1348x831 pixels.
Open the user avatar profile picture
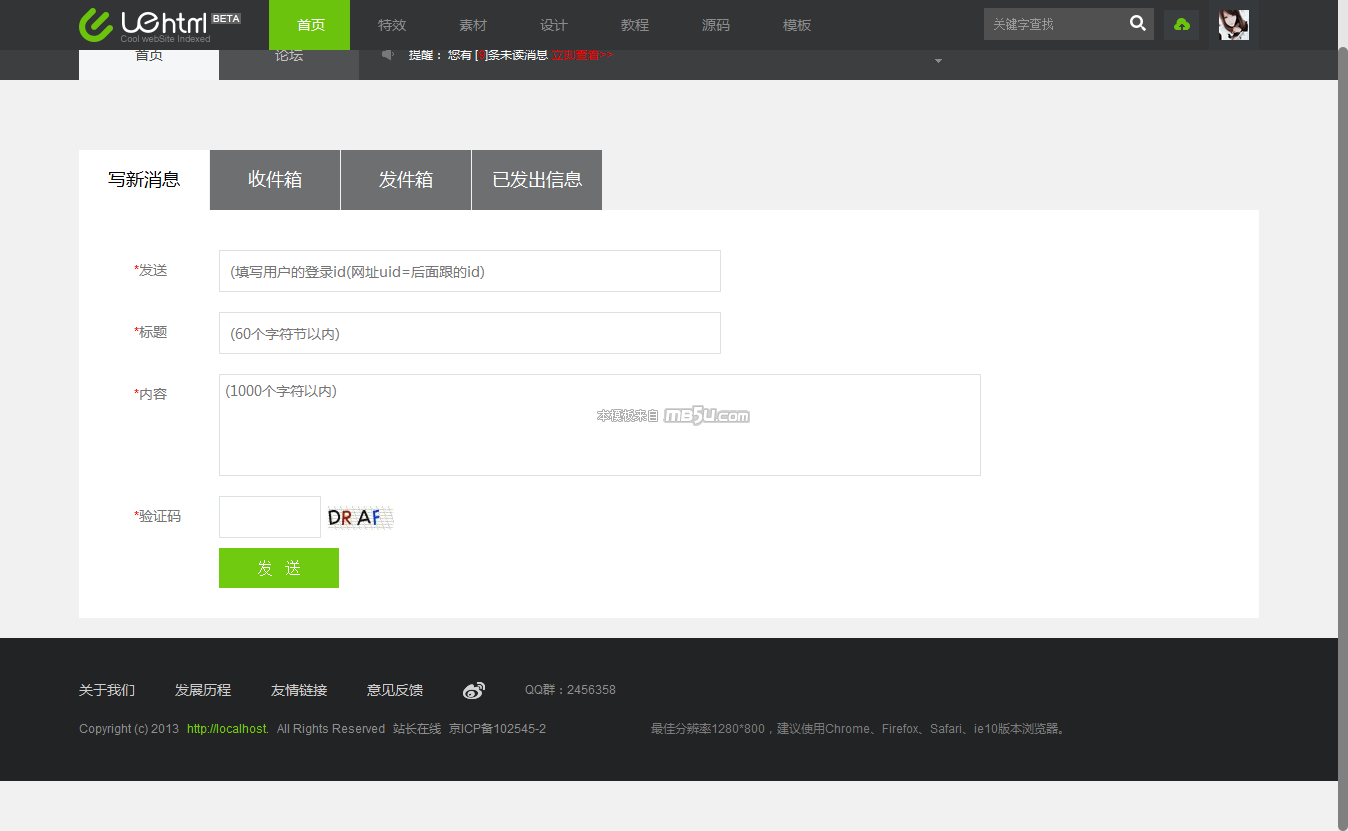coord(1233,24)
